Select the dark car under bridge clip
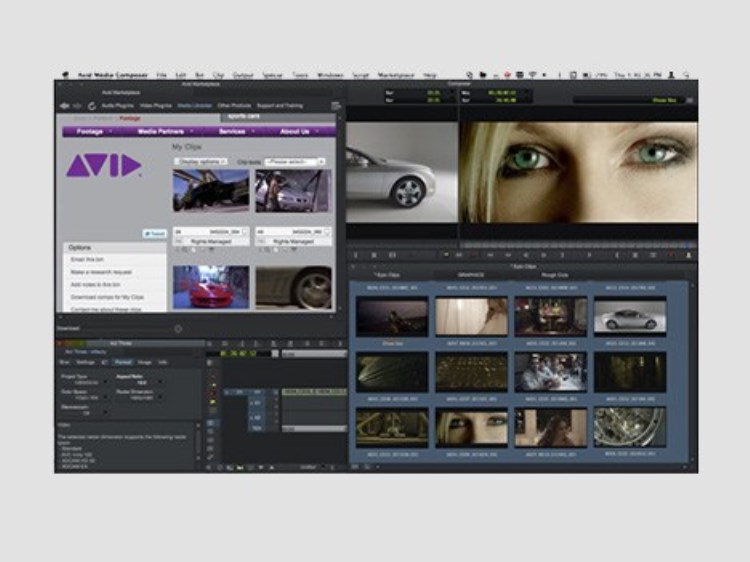The image size is (750, 562). pyautogui.click(x=211, y=190)
